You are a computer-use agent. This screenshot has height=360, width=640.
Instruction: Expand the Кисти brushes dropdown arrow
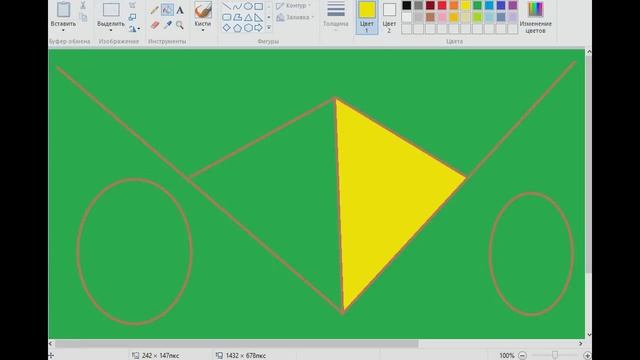[203, 31]
